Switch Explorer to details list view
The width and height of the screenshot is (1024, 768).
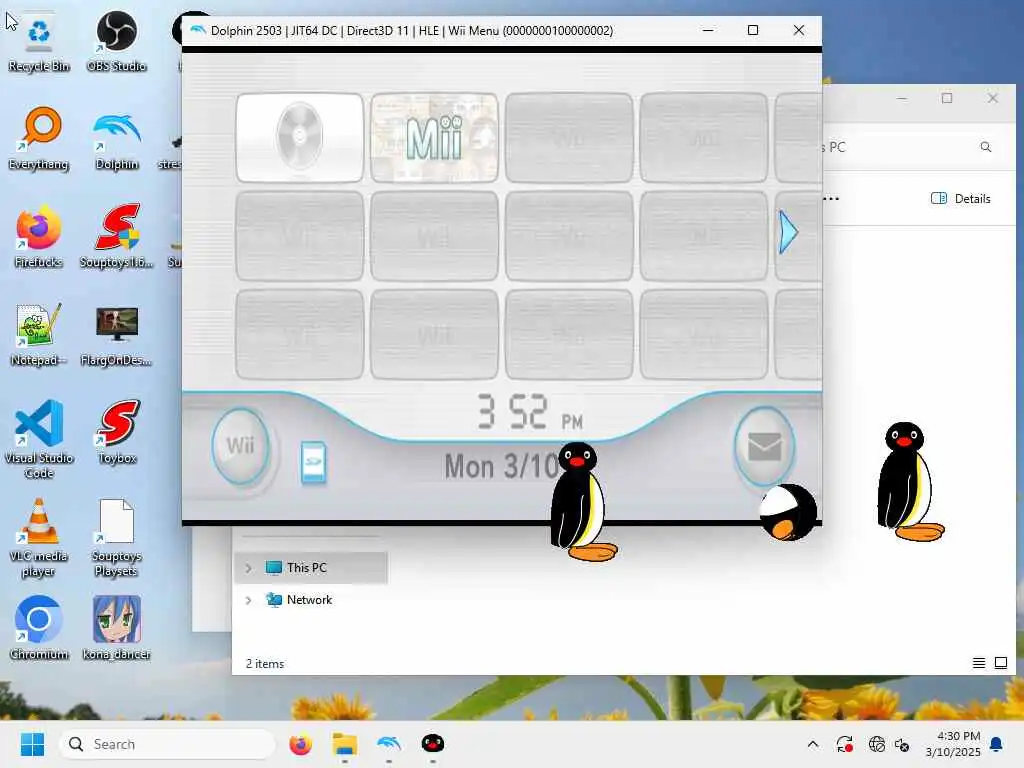(978, 664)
